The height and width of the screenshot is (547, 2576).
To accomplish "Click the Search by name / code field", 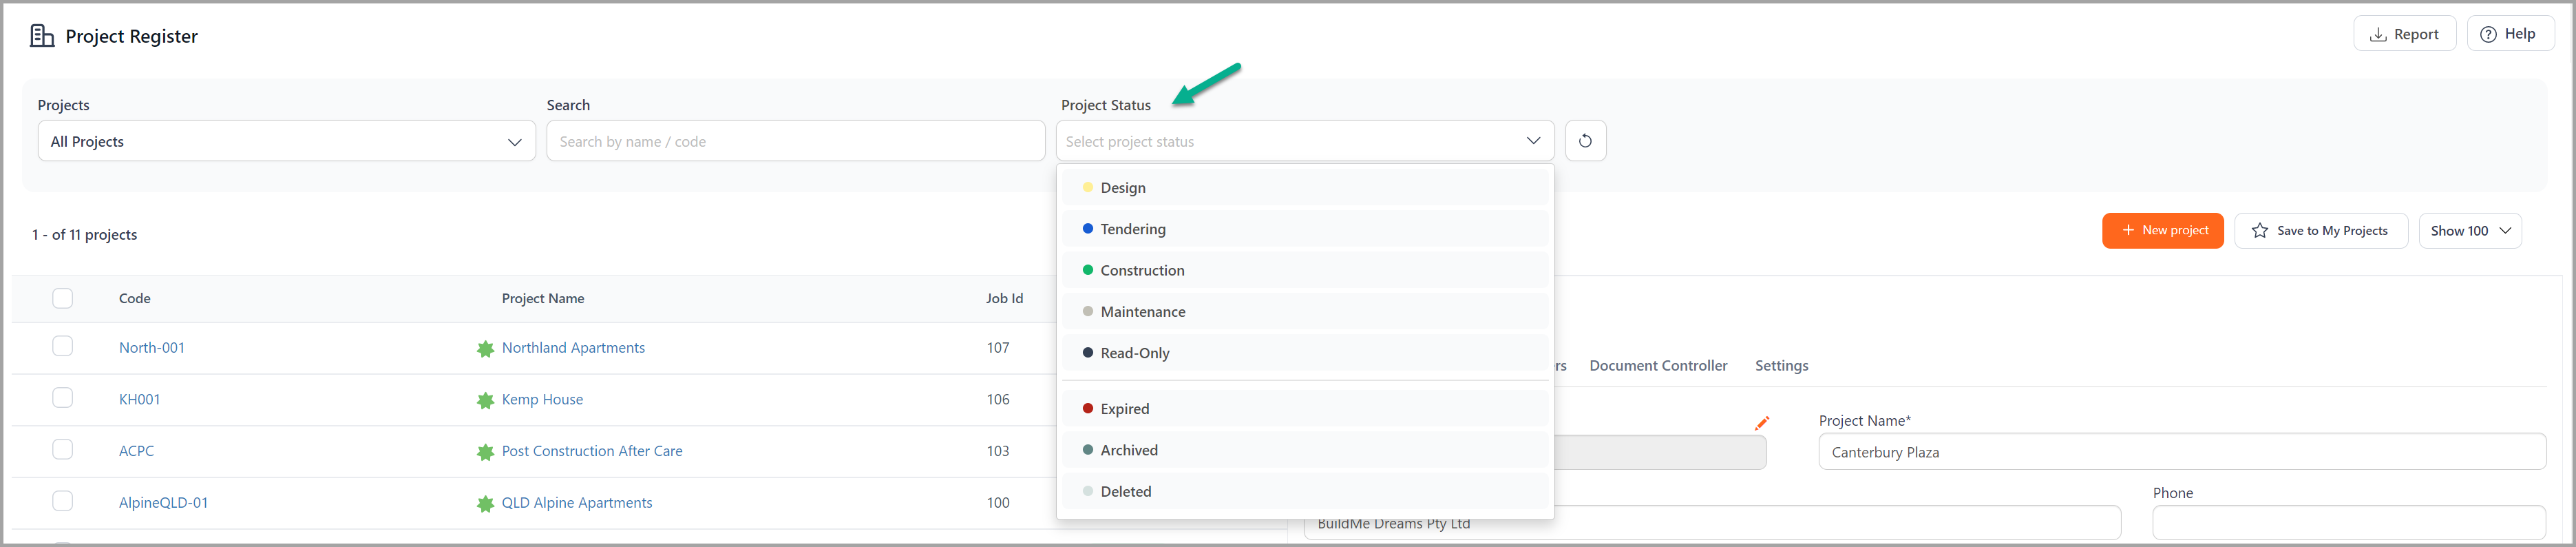I will point(796,141).
